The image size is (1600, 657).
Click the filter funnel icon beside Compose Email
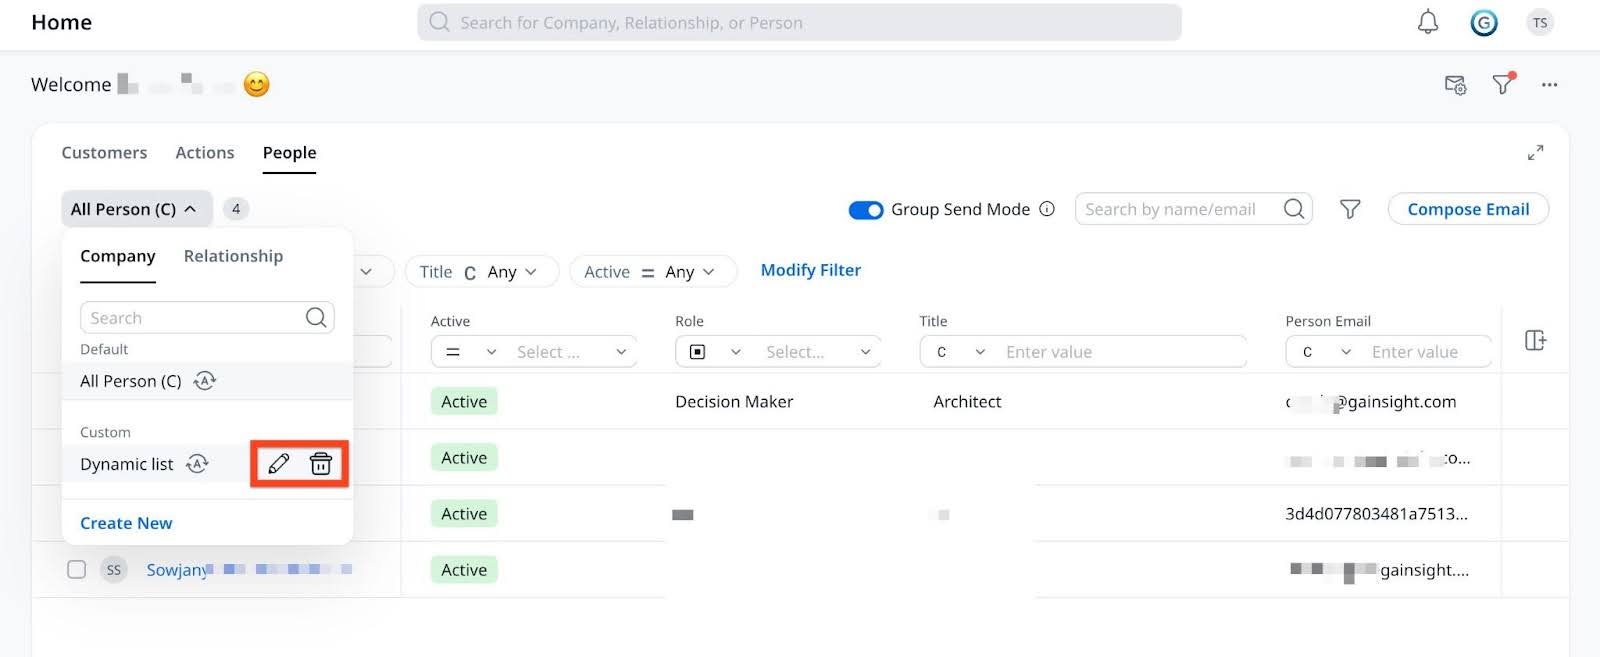(1349, 209)
